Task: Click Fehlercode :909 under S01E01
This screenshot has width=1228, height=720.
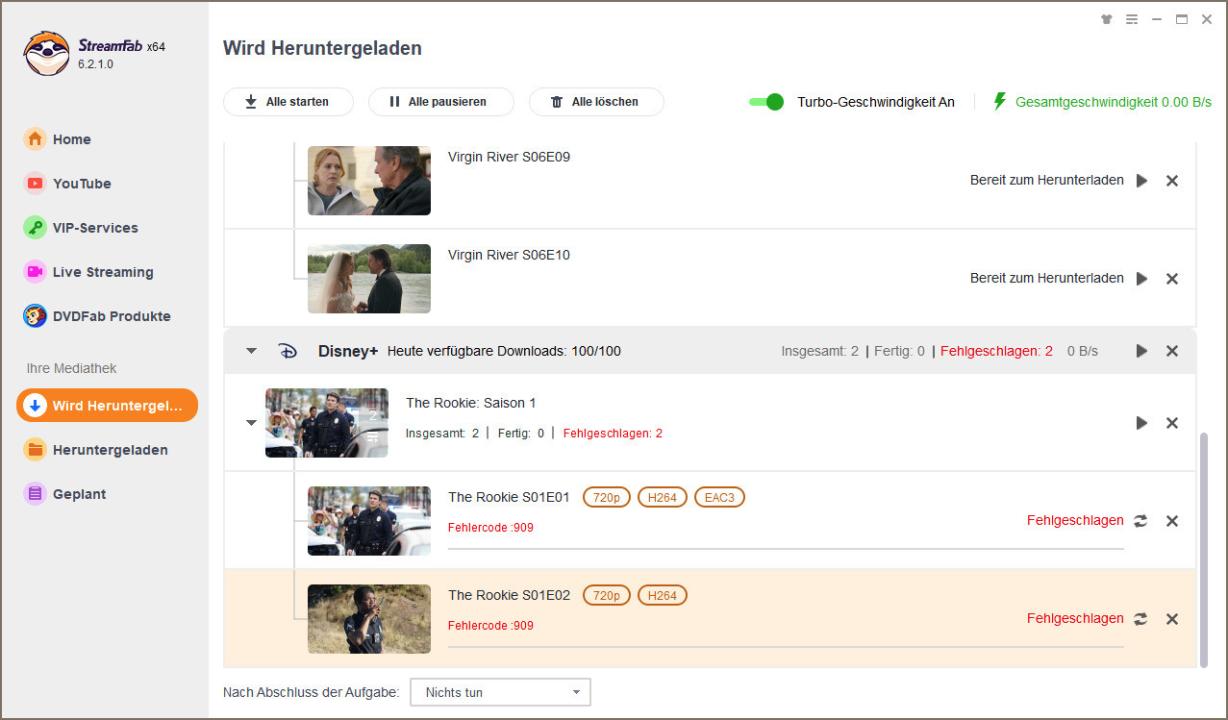Action: 491,527
